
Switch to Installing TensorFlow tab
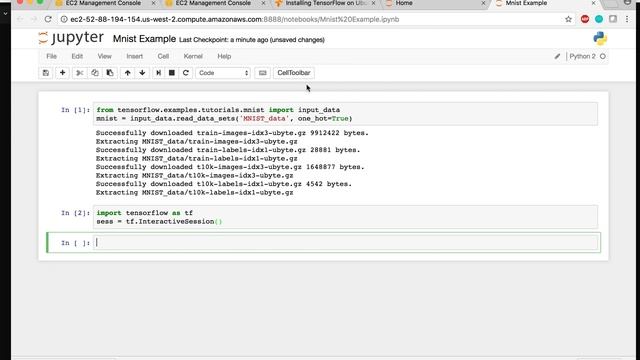(x=325, y=3)
